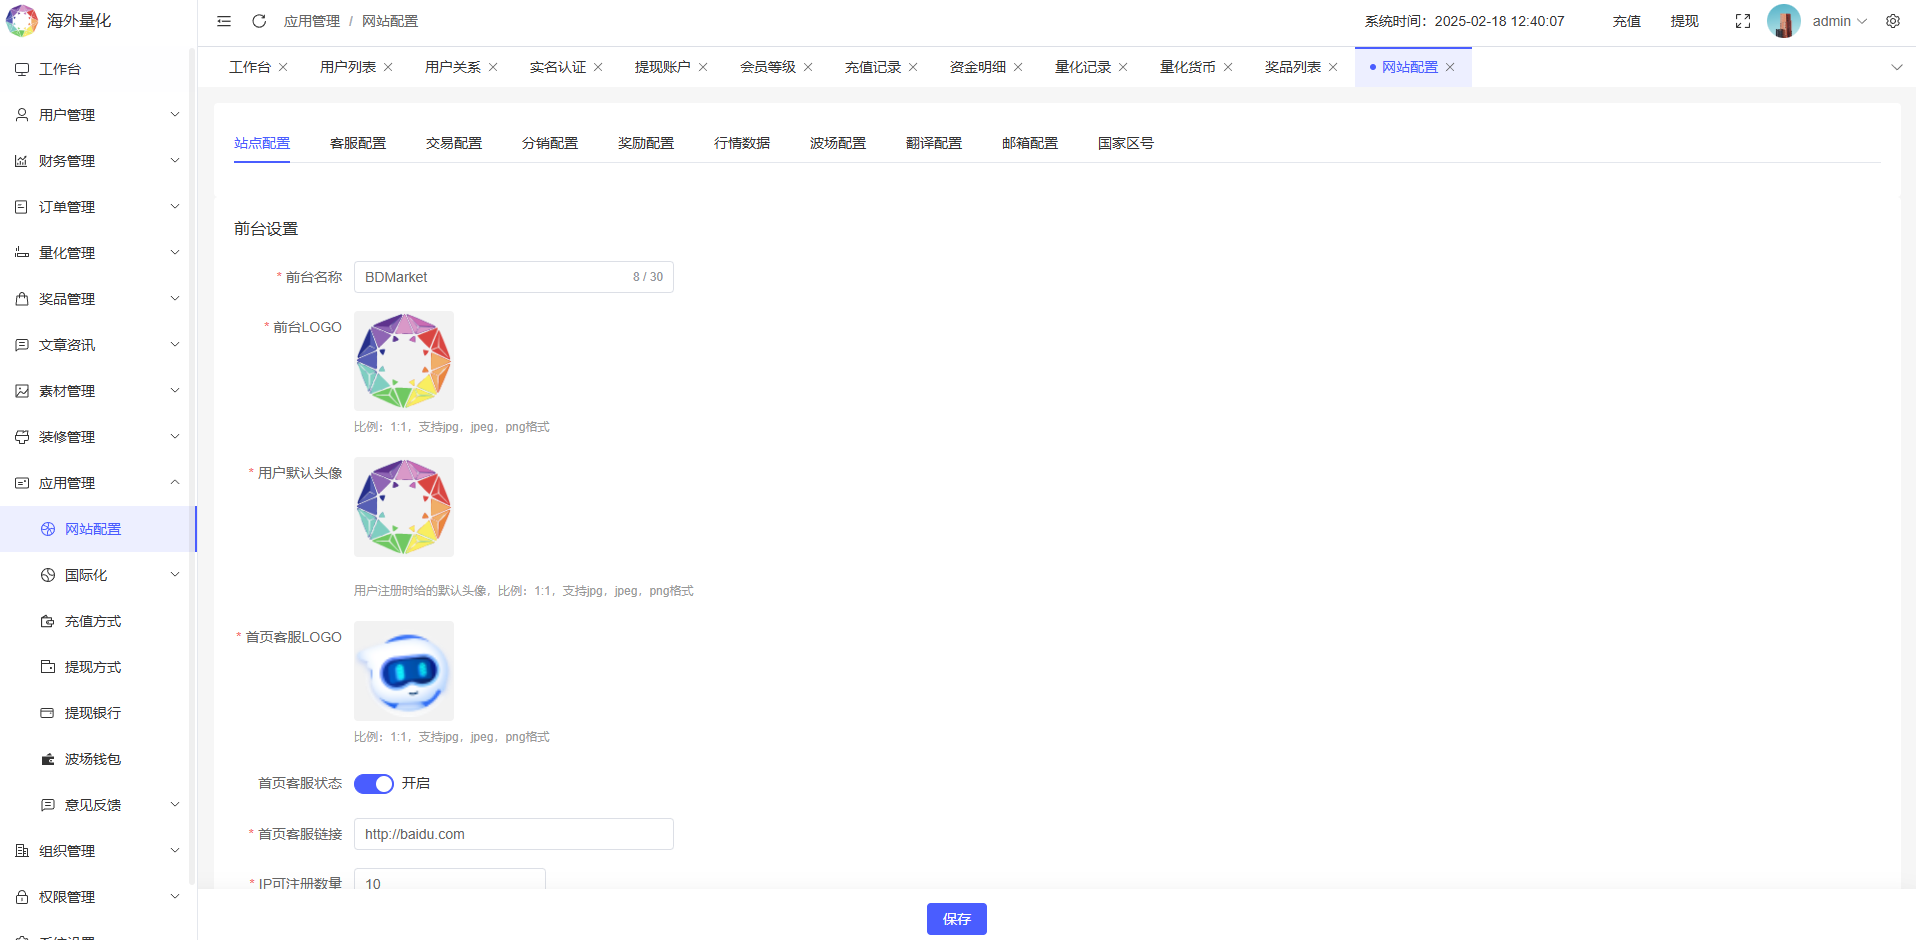Click the fullscreen icon in top bar

tap(1744, 20)
